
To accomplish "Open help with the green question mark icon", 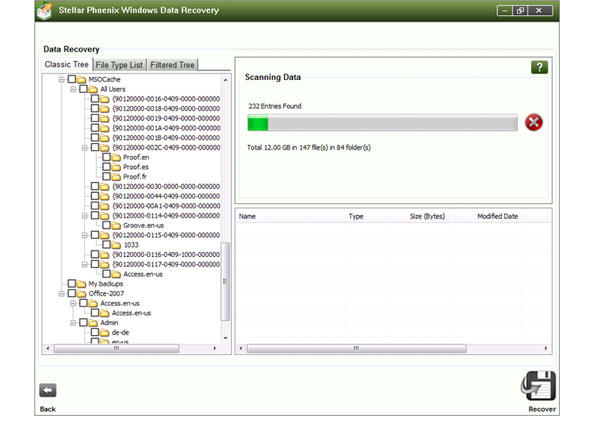I will point(539,67).
